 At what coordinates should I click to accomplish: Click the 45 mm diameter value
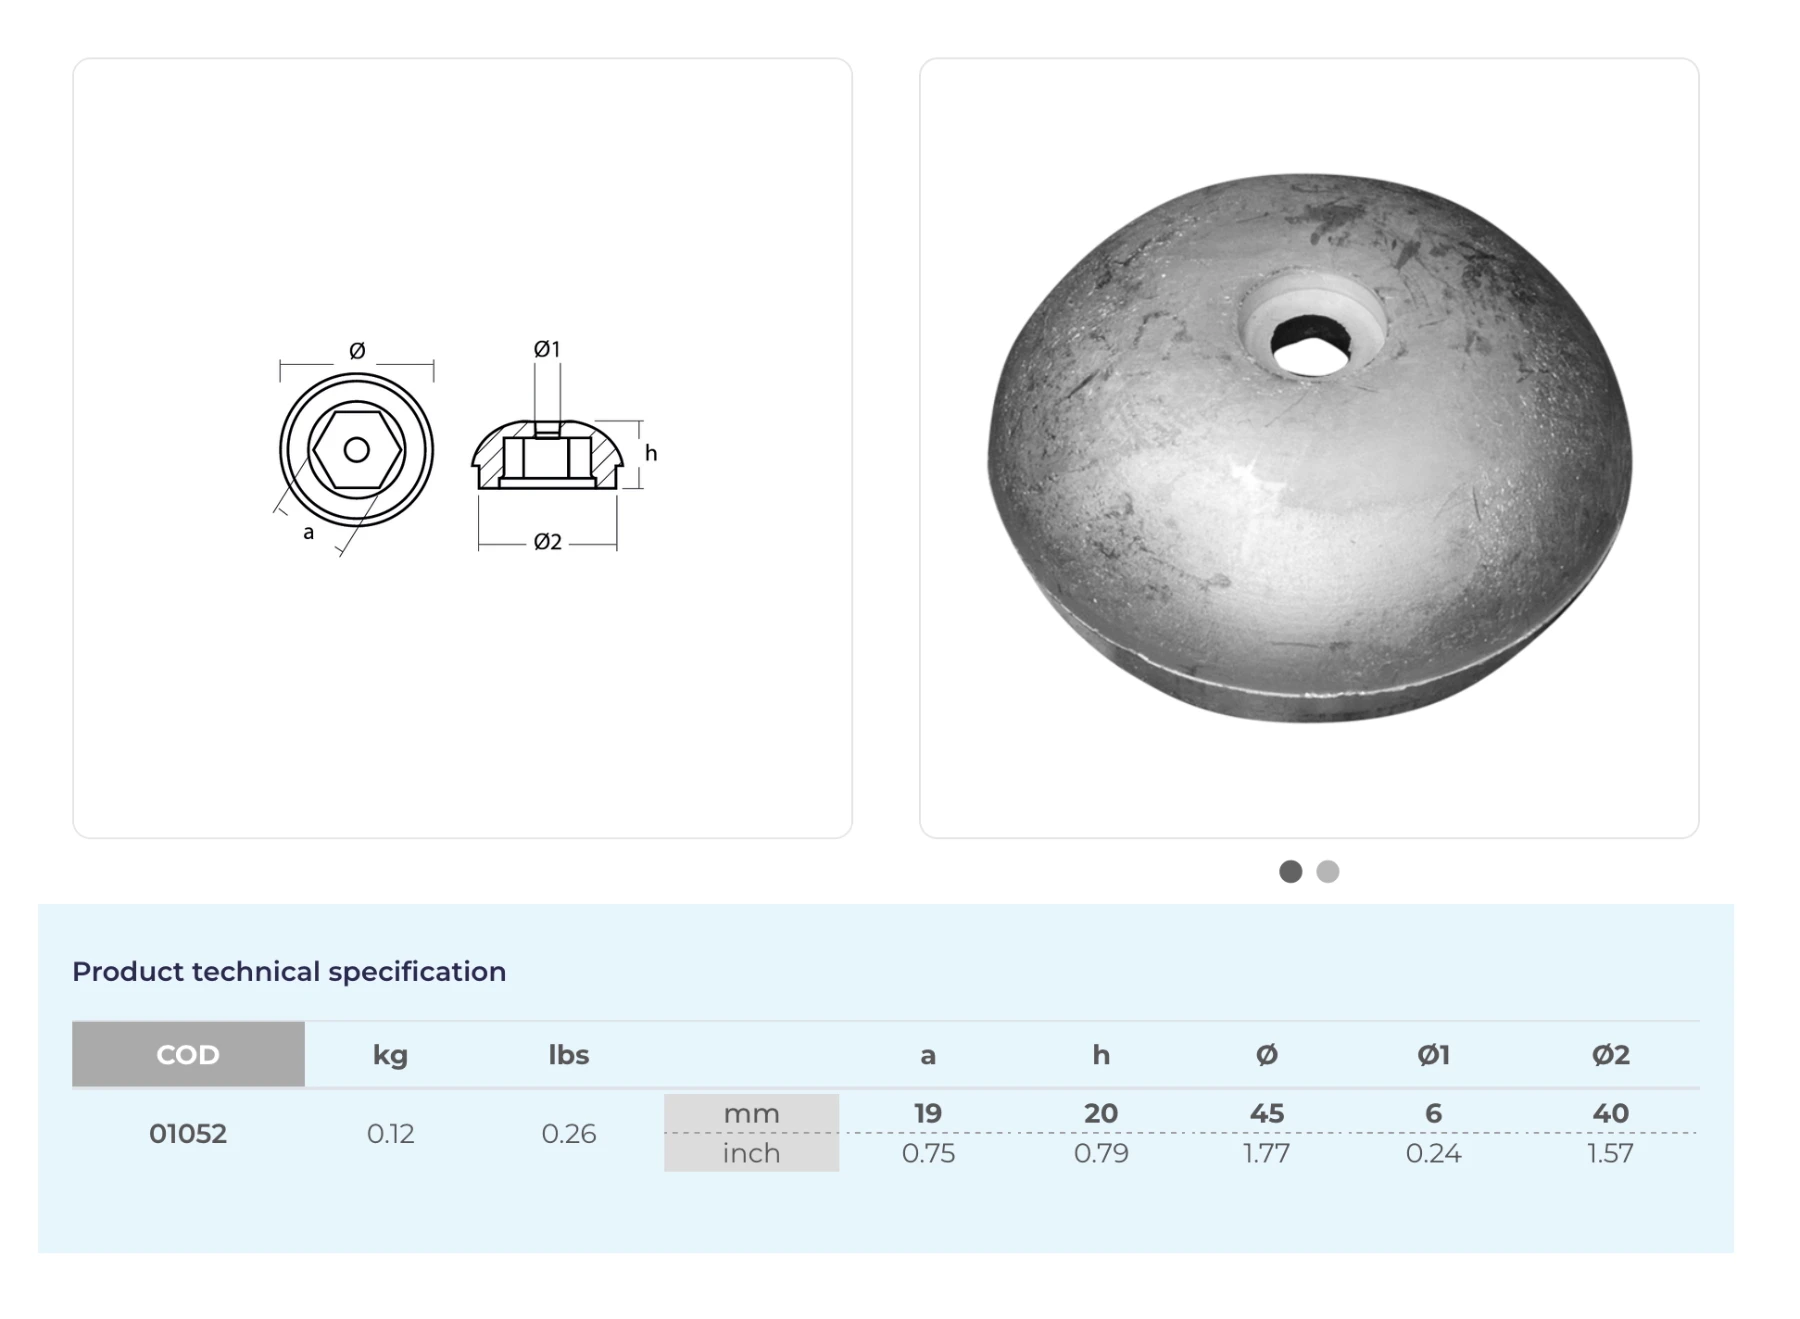tap(1266, 1113)
